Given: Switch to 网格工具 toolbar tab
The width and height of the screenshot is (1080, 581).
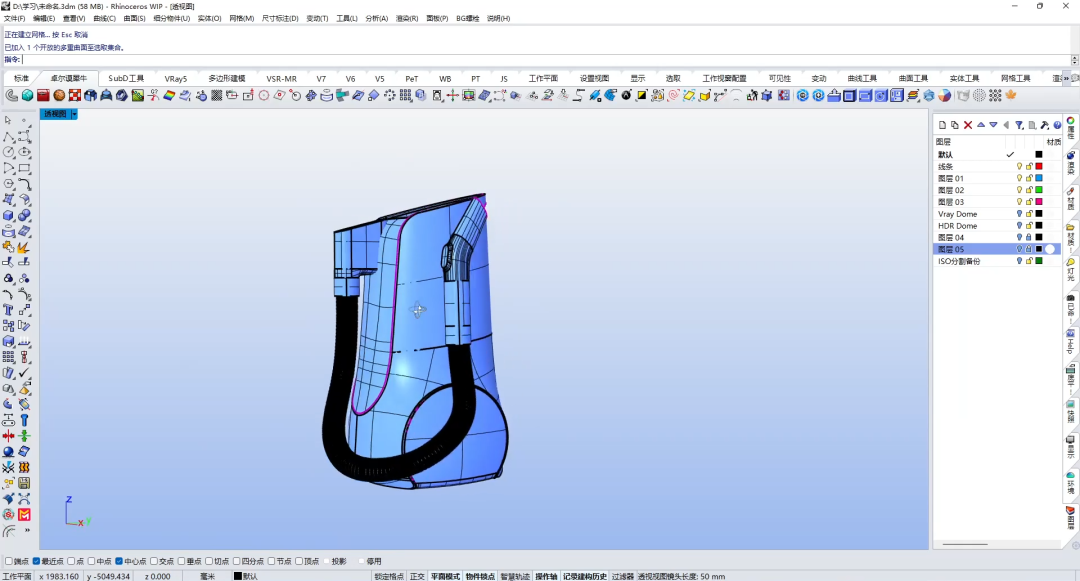Looking at the screenshot, I should [1015, 78].
